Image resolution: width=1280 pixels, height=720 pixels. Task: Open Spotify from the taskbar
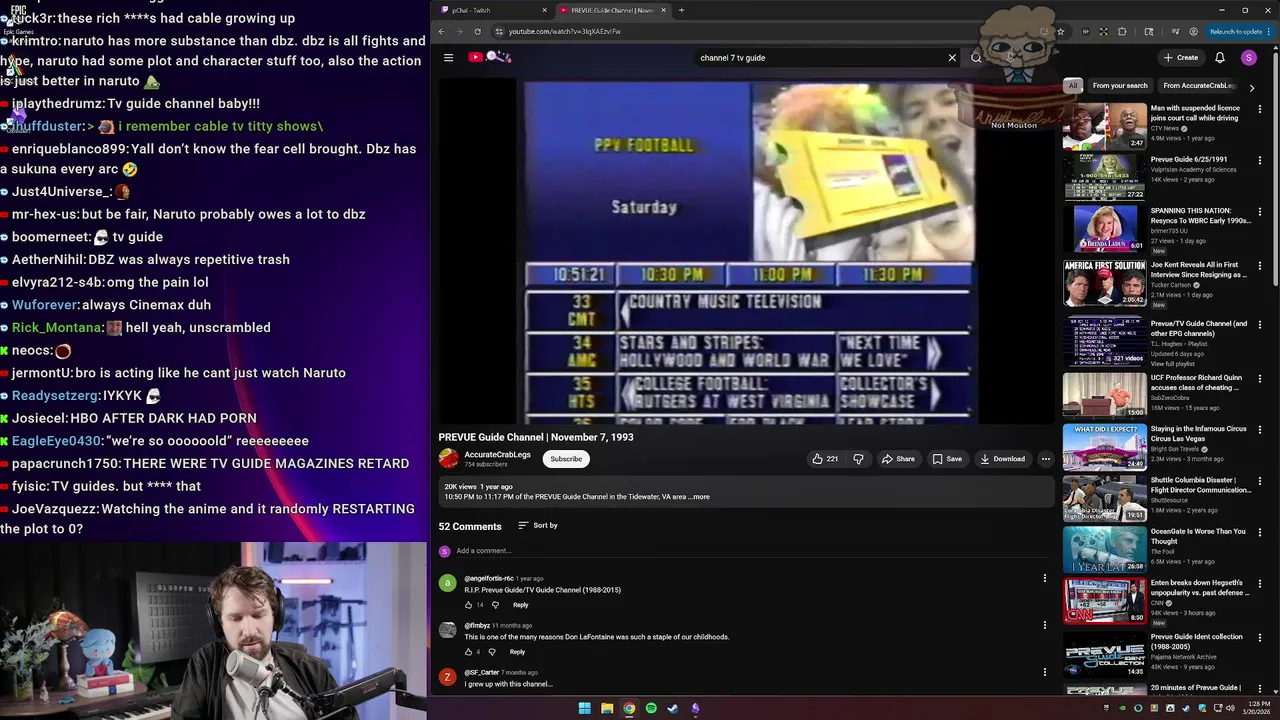click(x=651, y=708)
